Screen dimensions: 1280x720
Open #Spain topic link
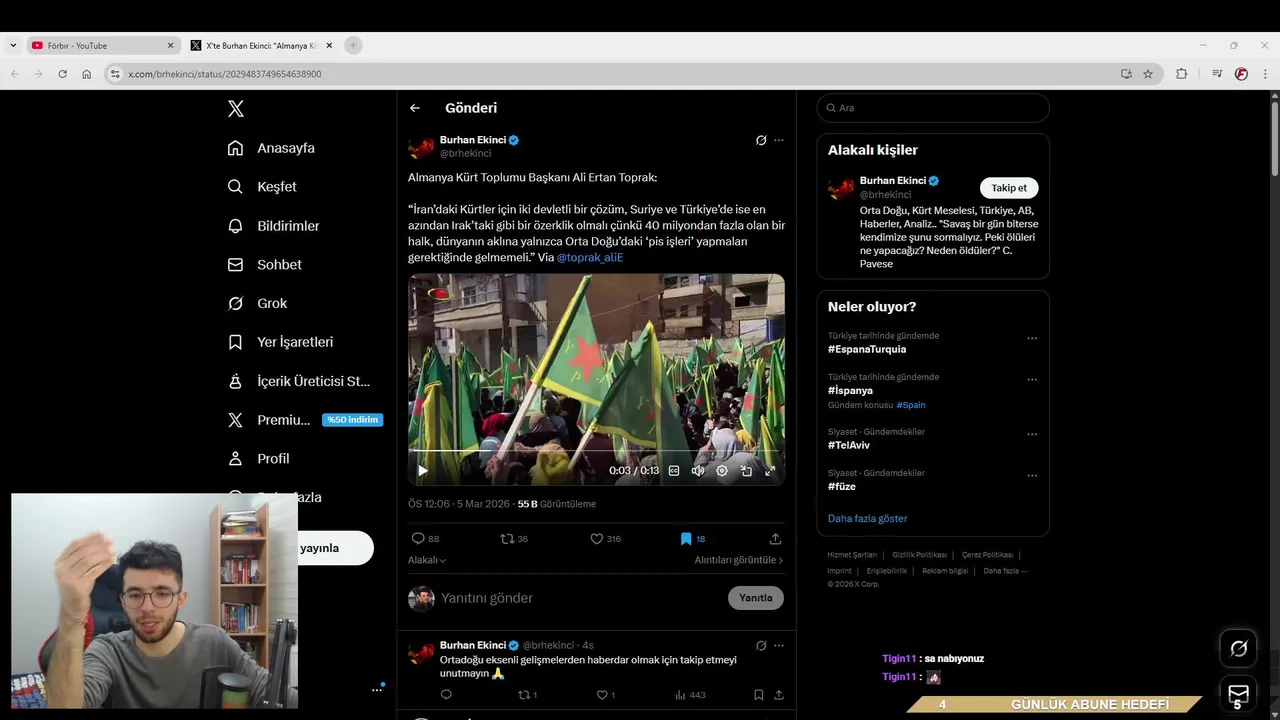(911, 405)
